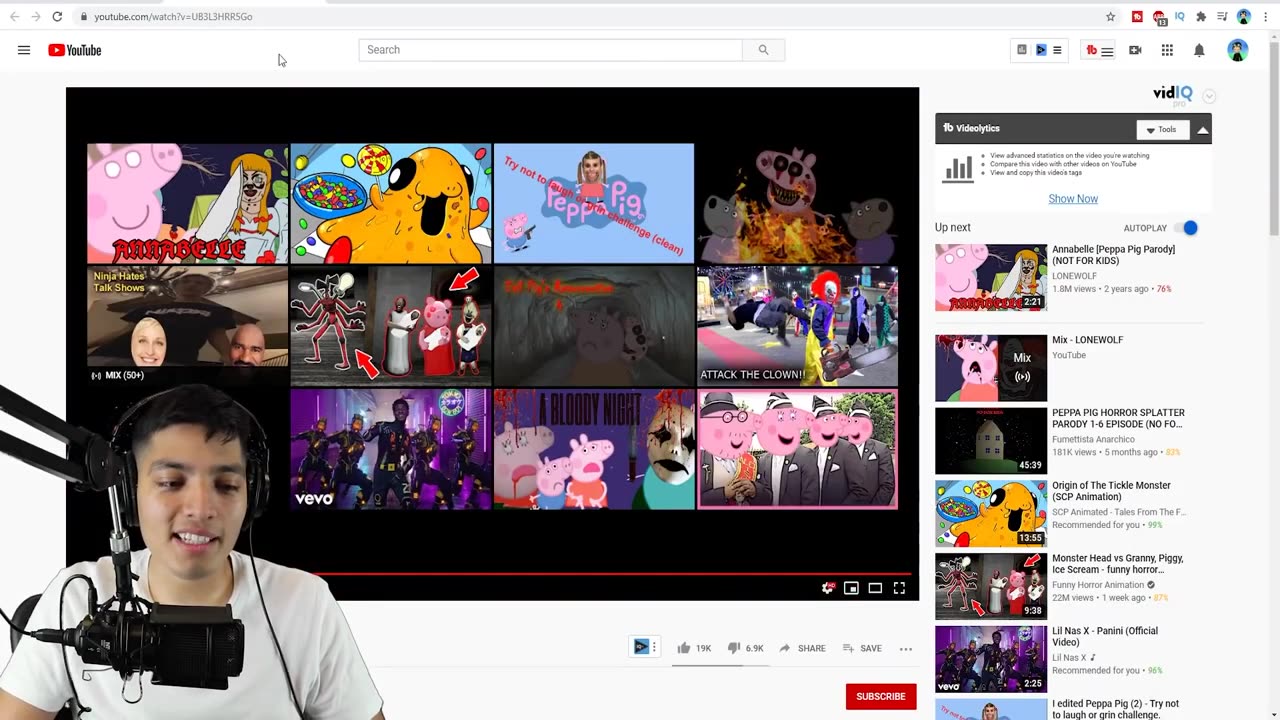Screen dimensions: 1280x720
Task: Open the Mix - LONEWOLF sidebar title
Action: (x=1087, y=340)
